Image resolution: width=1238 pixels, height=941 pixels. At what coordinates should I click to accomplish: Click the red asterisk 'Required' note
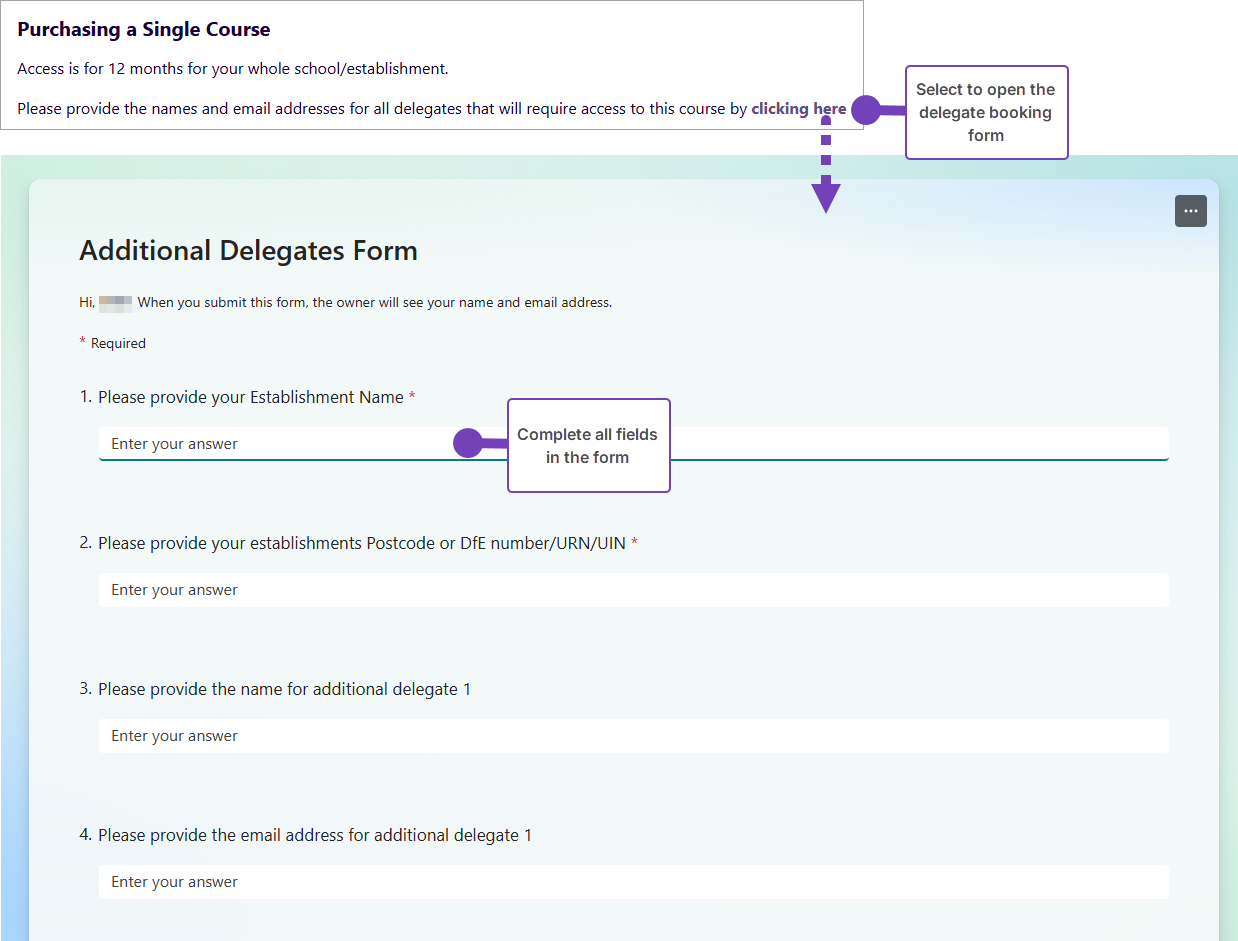pos(113,343)
